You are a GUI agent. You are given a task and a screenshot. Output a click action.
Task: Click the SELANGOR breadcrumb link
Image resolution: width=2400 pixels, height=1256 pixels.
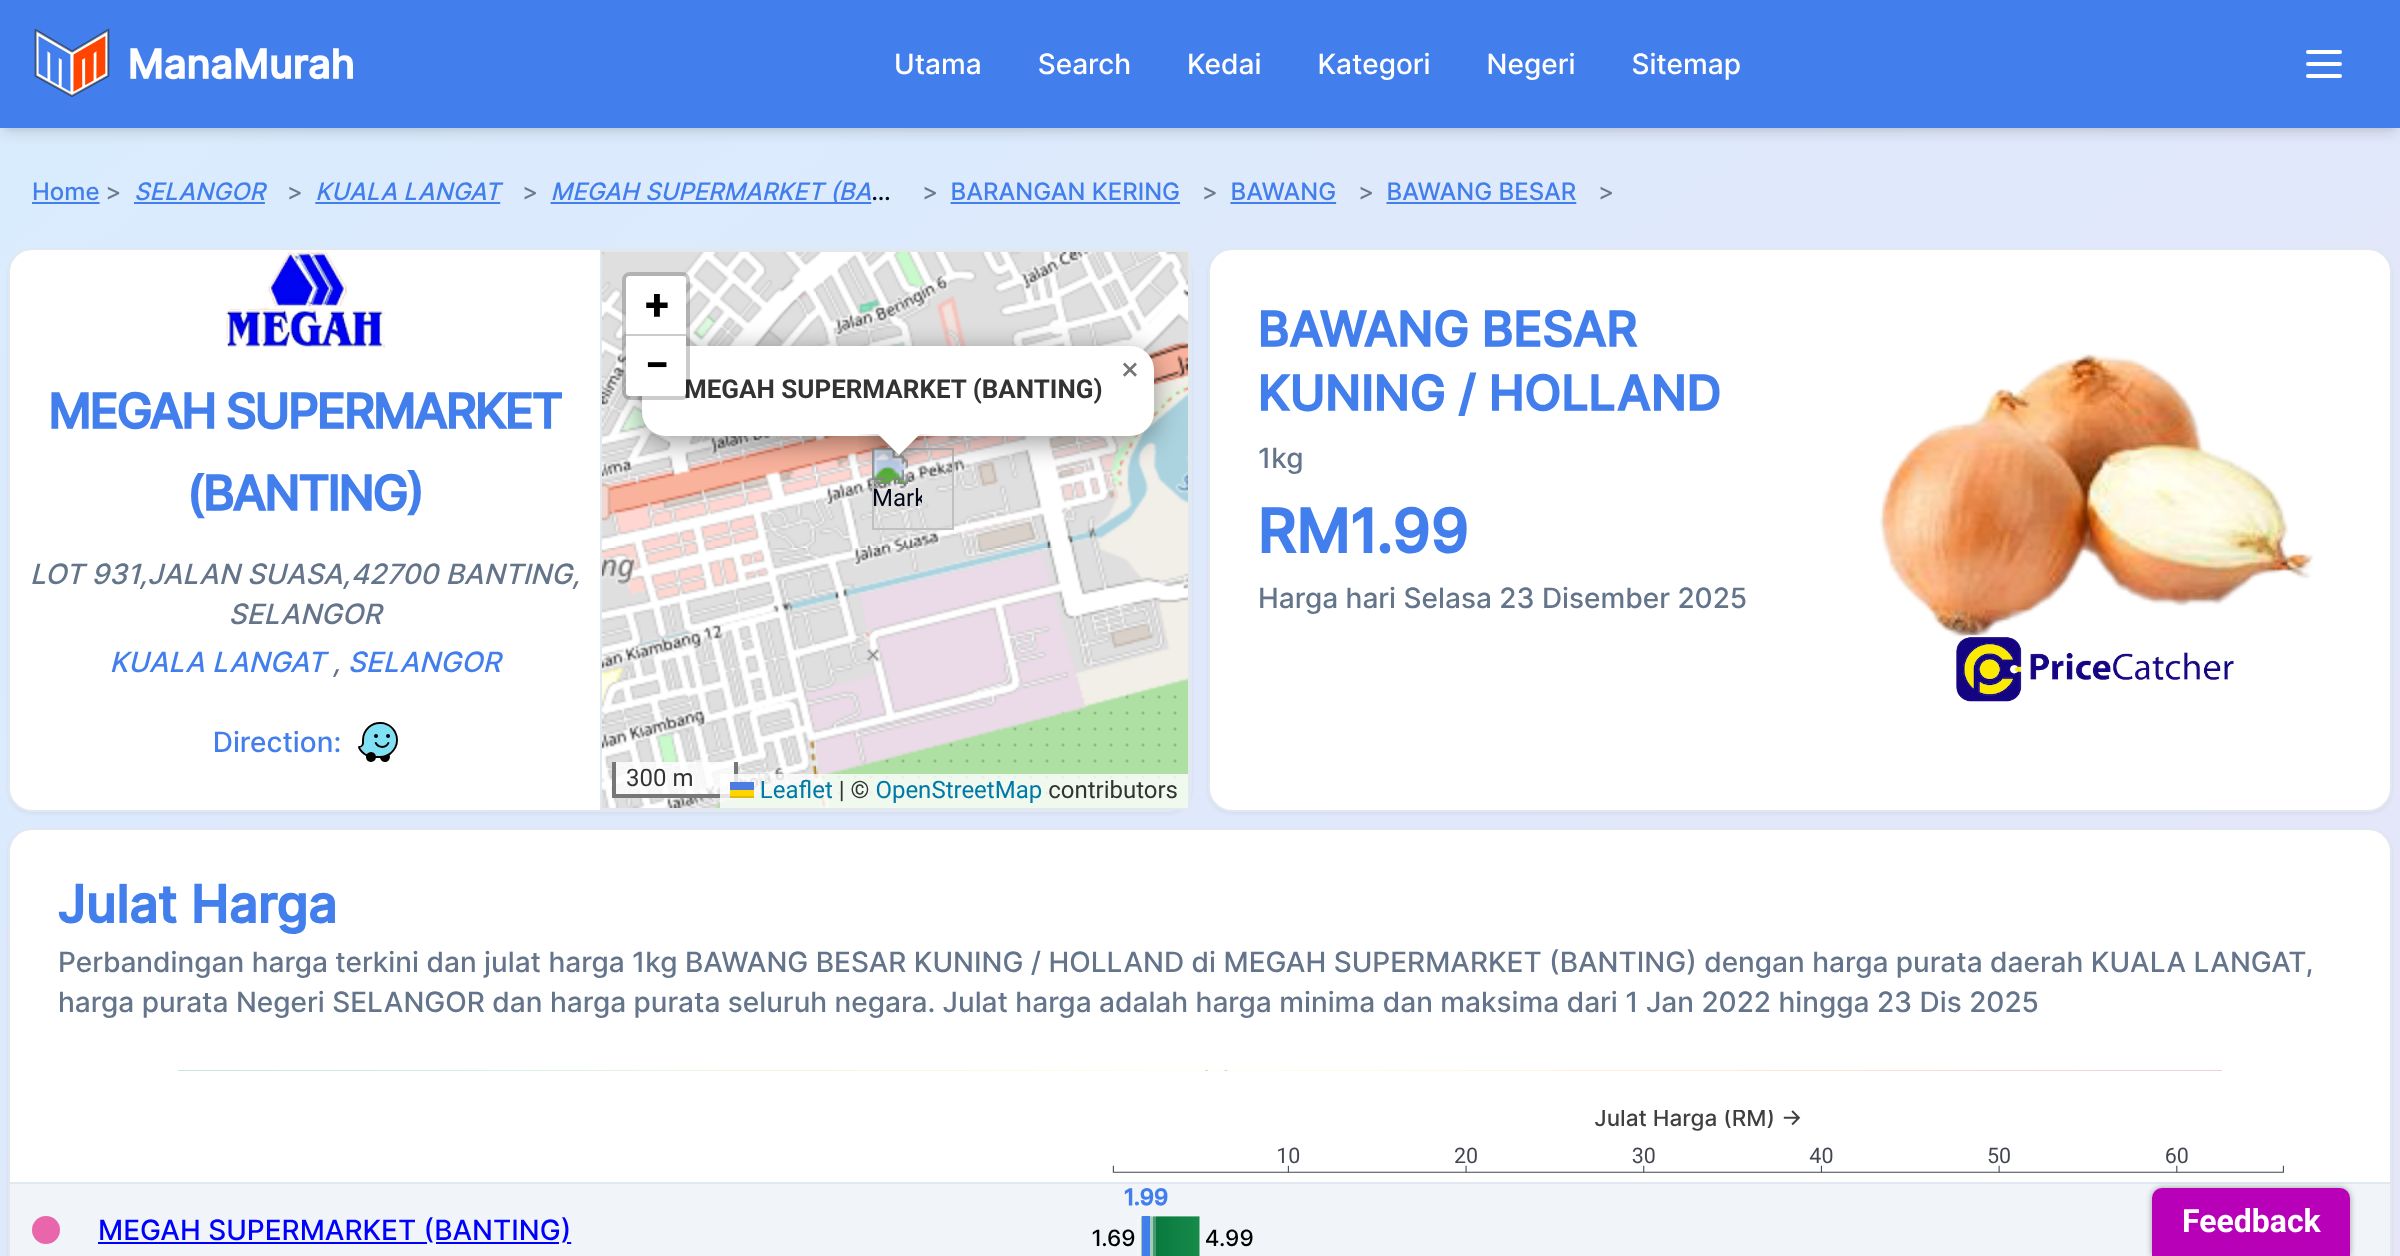200,191
